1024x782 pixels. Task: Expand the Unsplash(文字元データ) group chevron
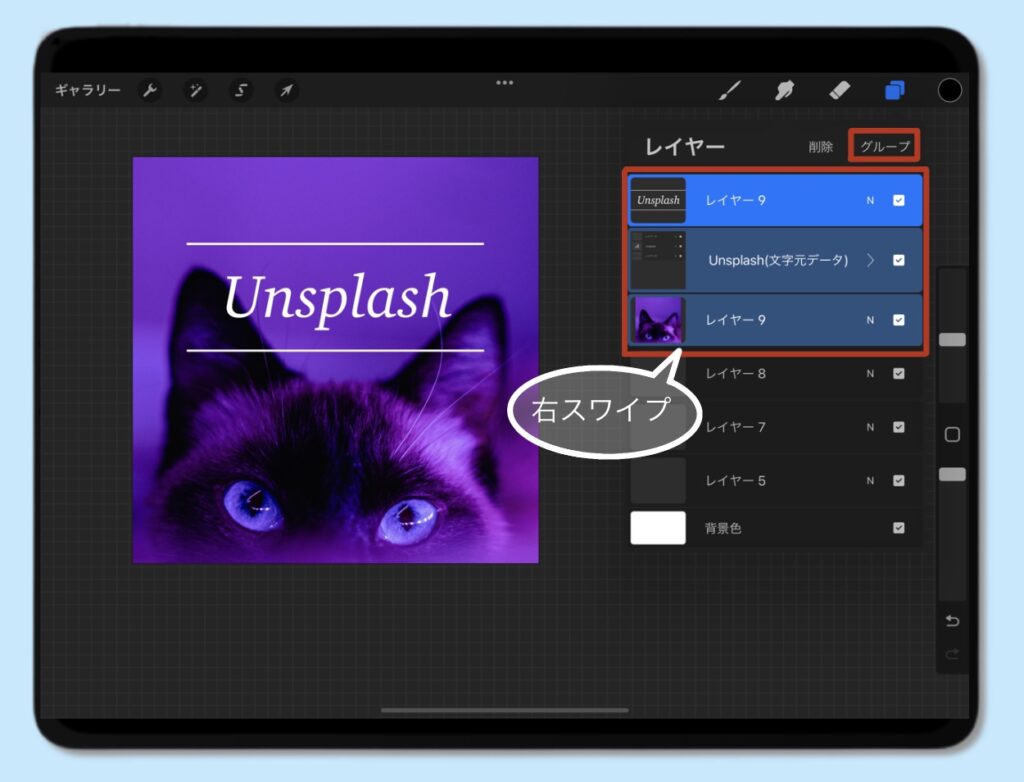(x=871, y=260)
